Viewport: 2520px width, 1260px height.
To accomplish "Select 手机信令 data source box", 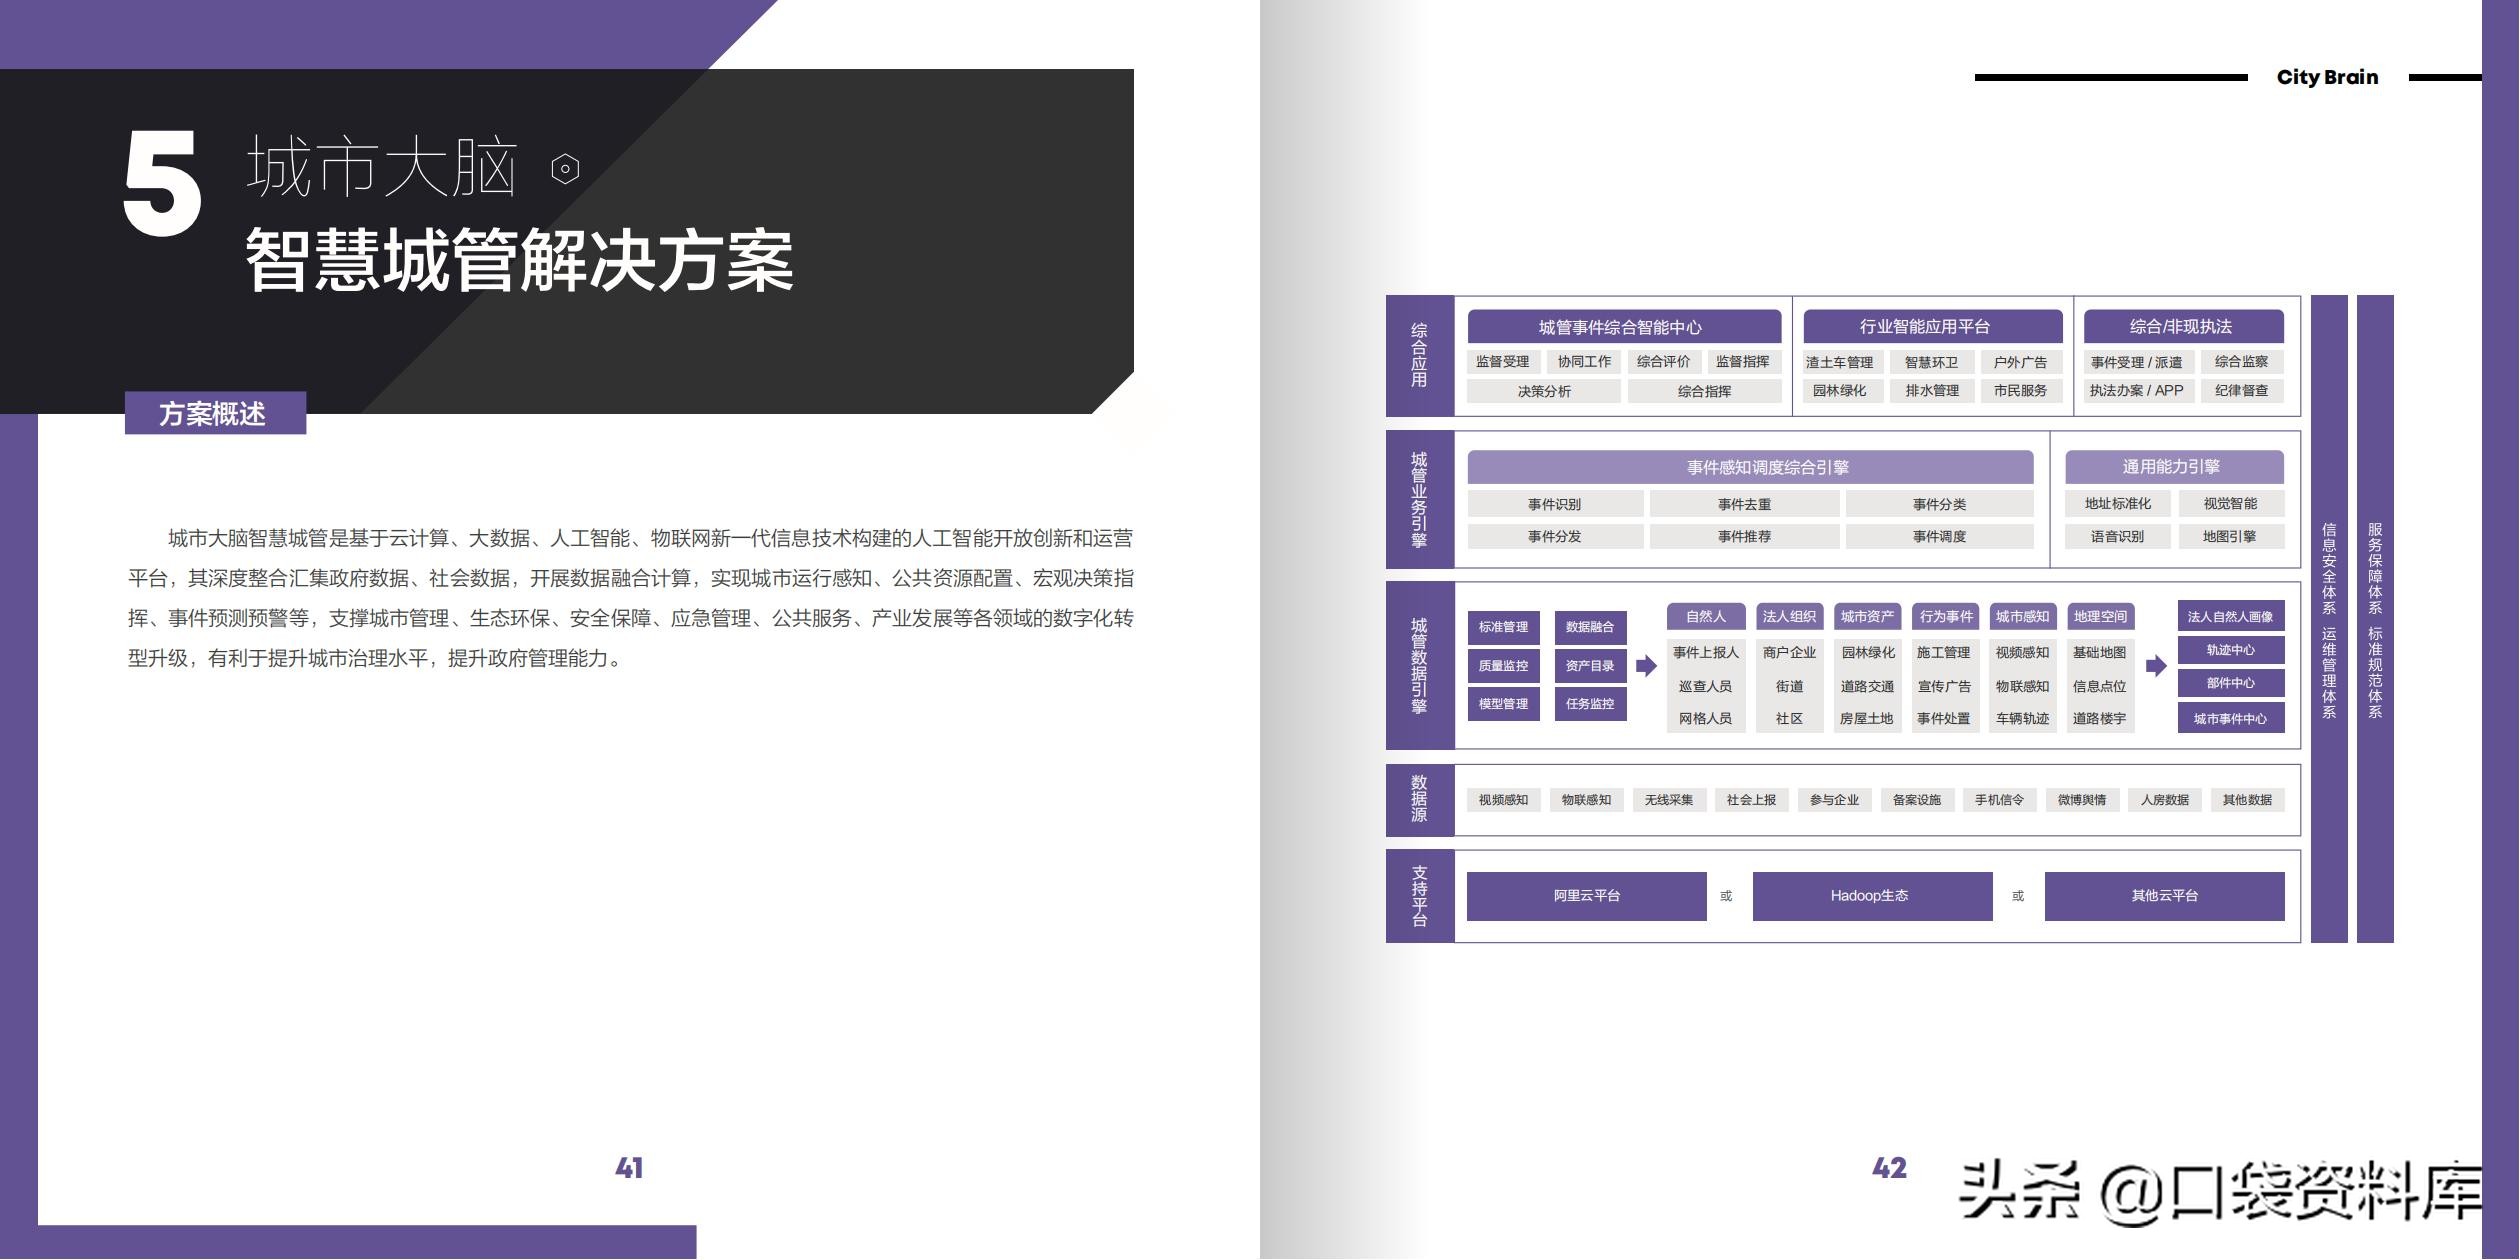I will [2000, 800].
